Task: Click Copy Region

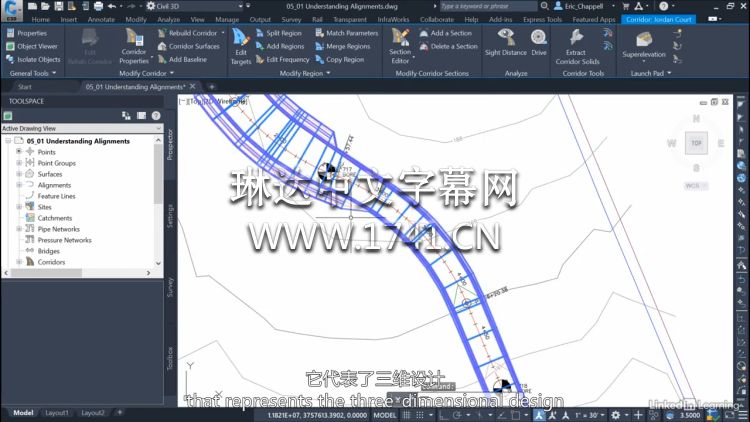Action: [x=340, y=59]
